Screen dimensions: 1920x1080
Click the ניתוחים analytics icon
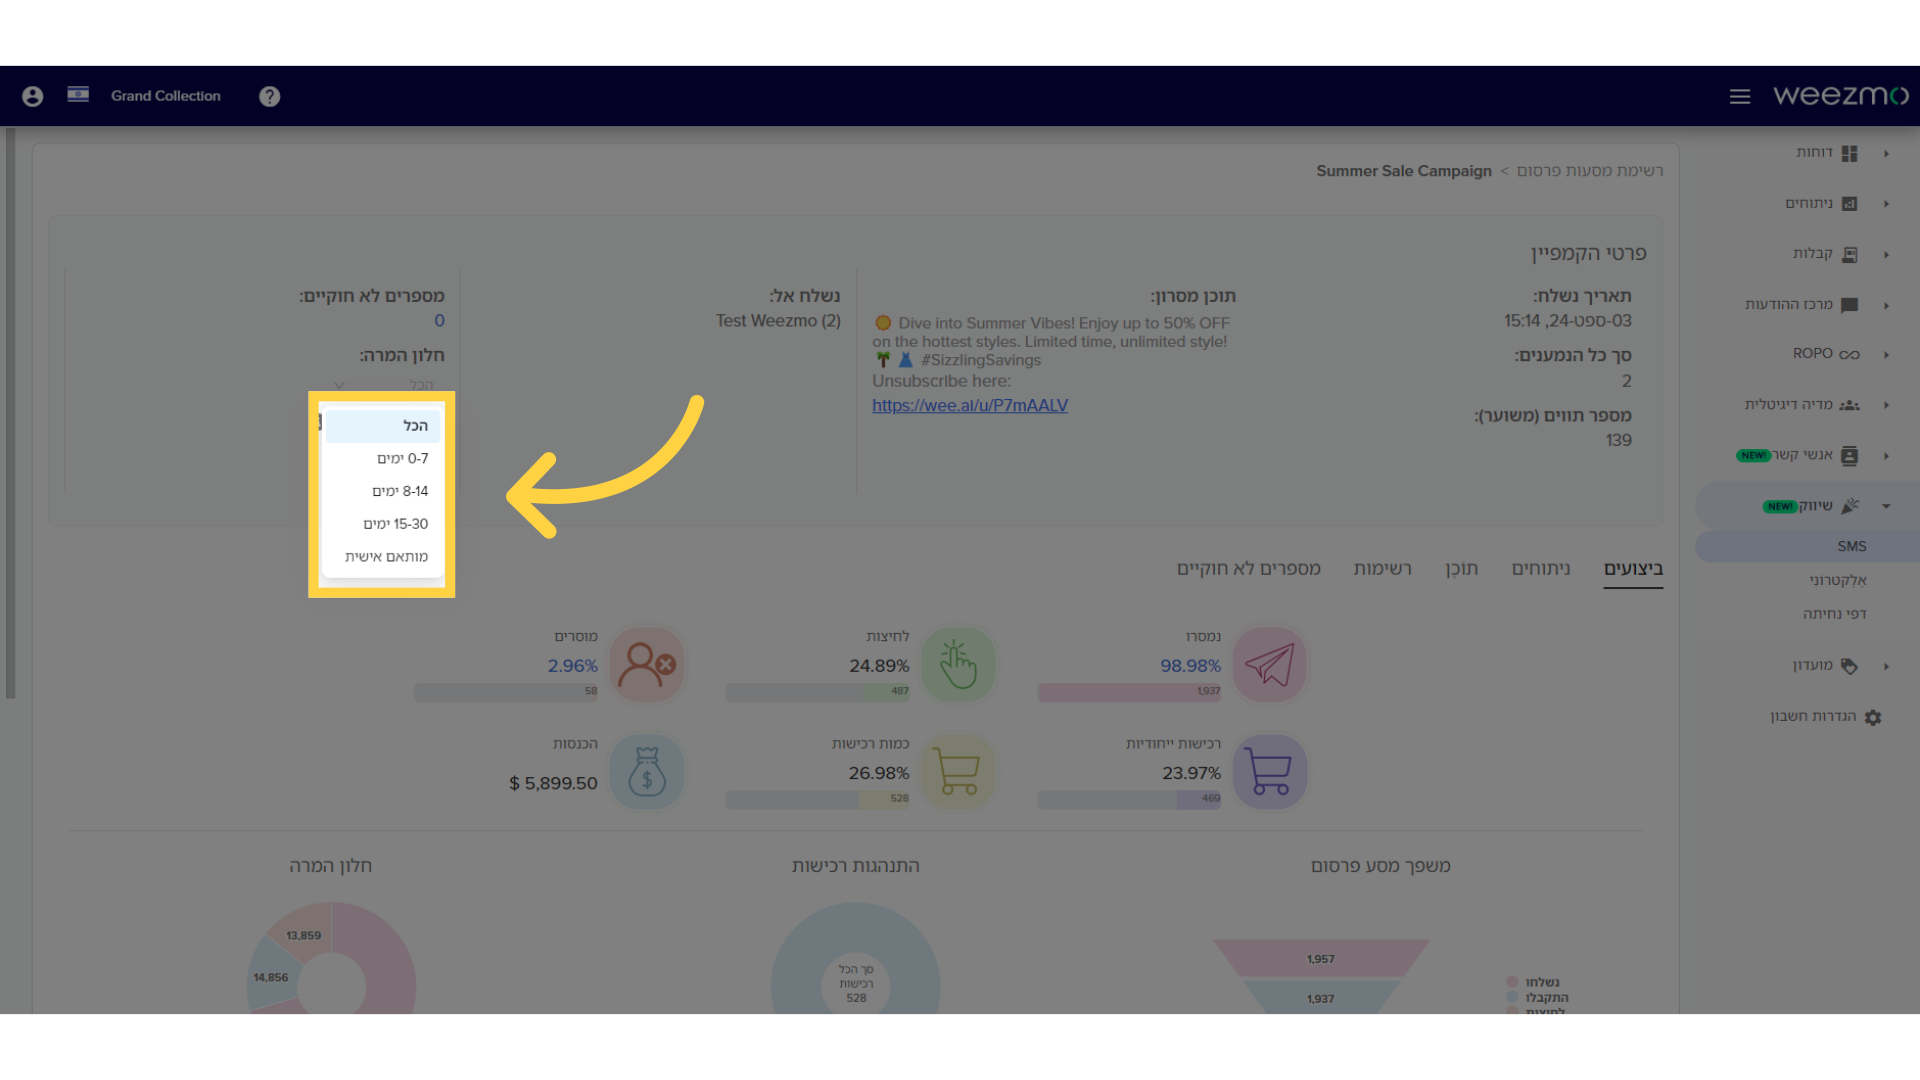(1849, 204)
